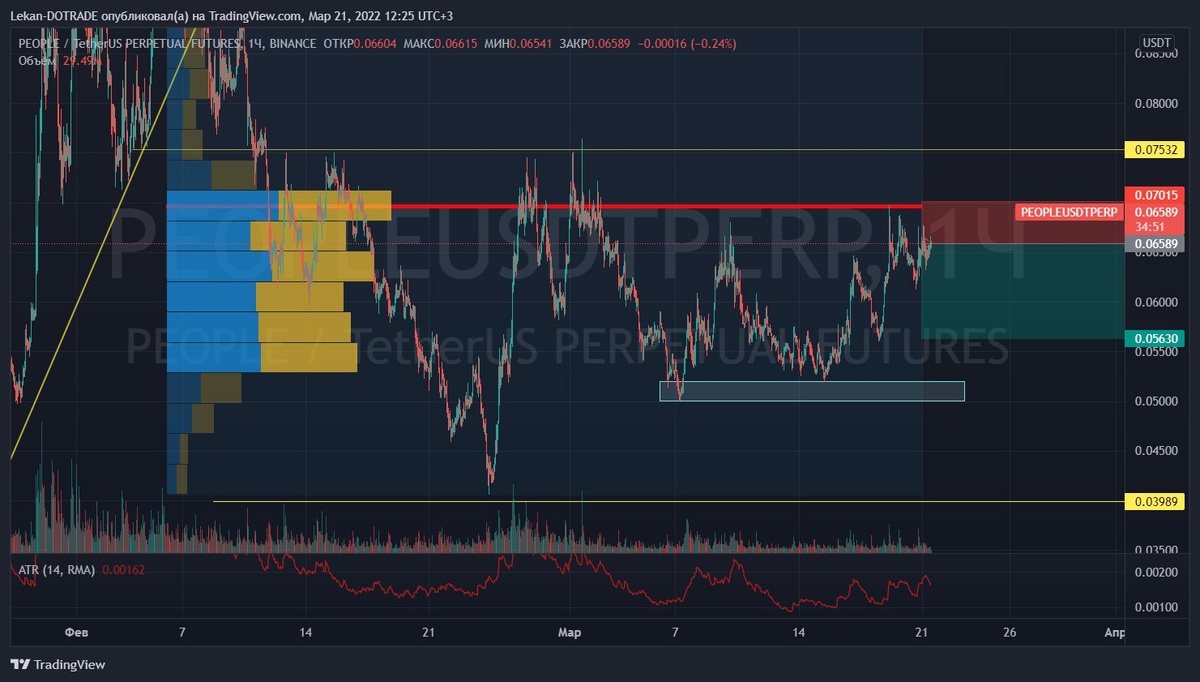Click the 0.04500 price axis tick
This screenshot has height=682, width=1200.
click(x=1155, y=451)
